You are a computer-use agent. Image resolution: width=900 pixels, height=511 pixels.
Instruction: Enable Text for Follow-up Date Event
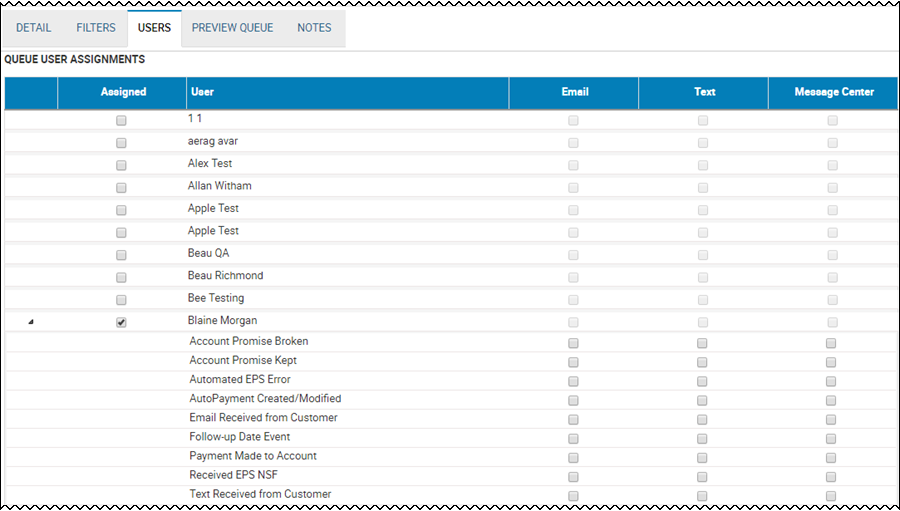pos(702,439)
